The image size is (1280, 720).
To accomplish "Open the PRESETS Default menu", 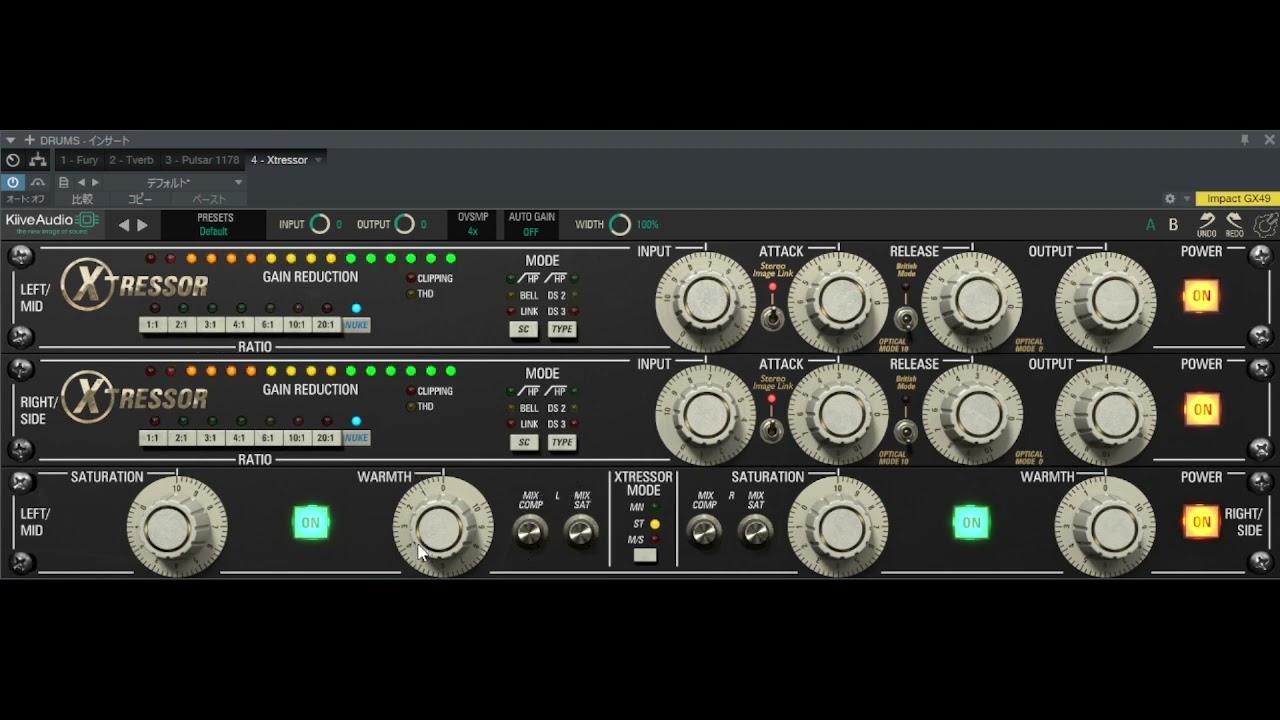I will (x=214, y=225).
